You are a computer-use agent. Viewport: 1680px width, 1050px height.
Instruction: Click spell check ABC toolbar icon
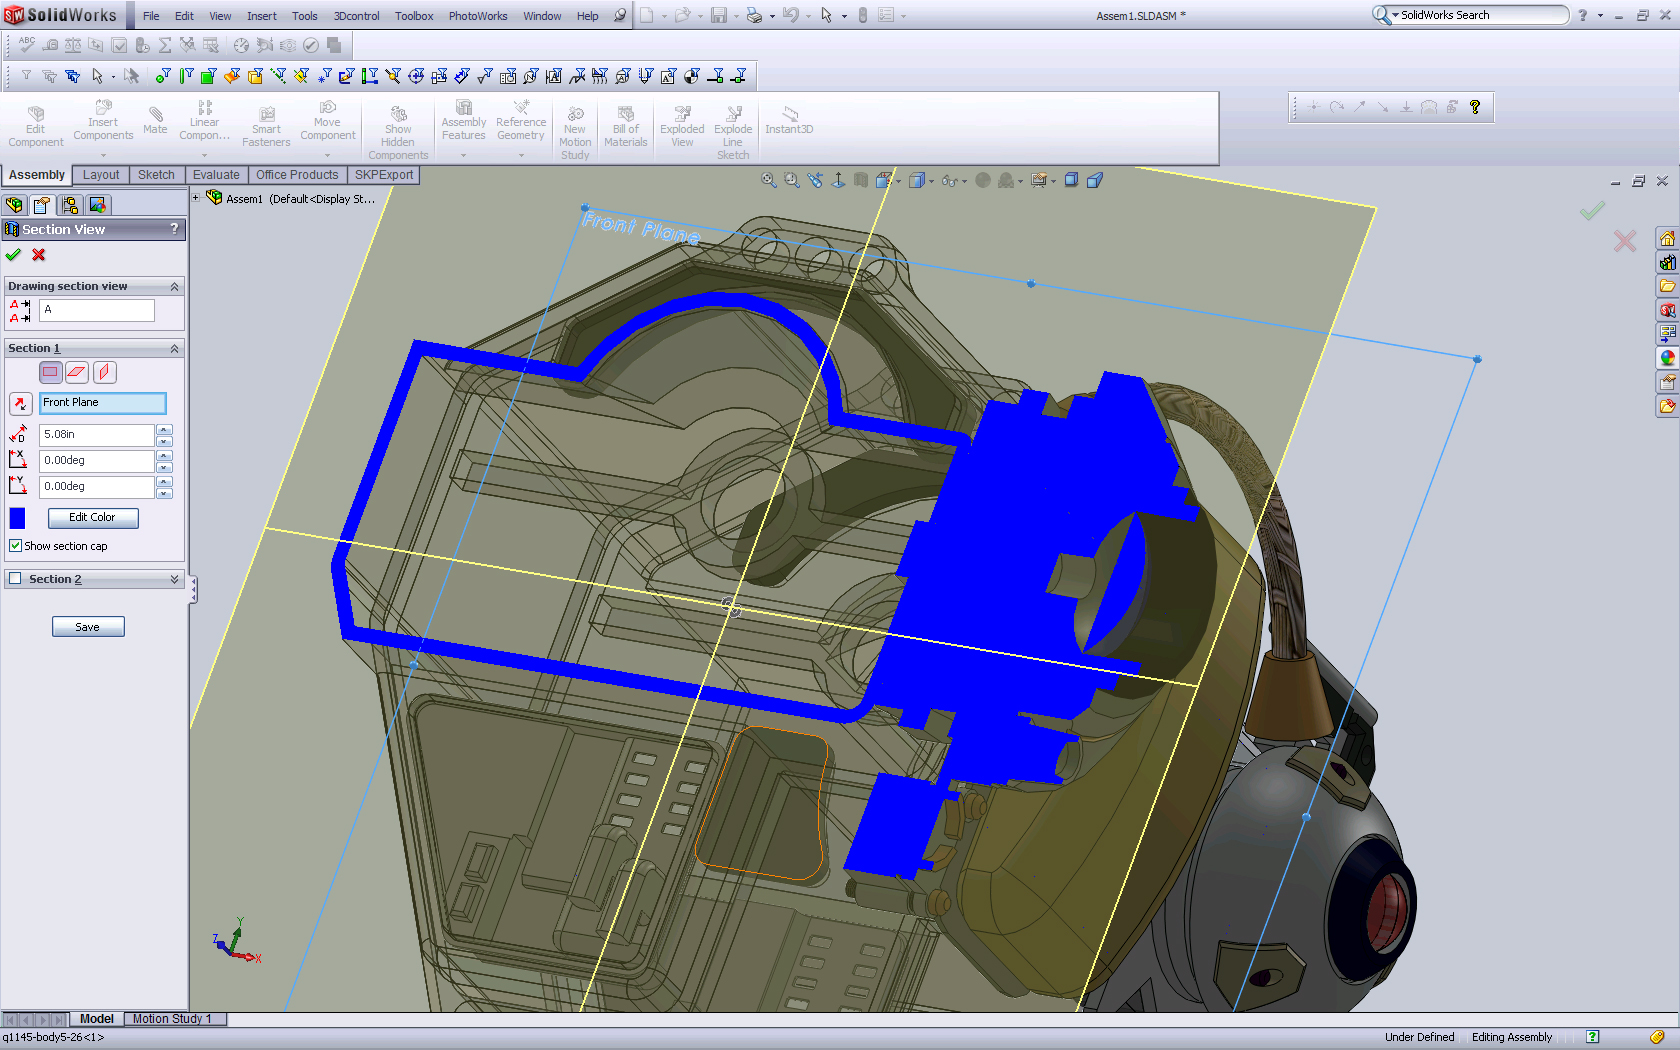click(x=27, y=45)
